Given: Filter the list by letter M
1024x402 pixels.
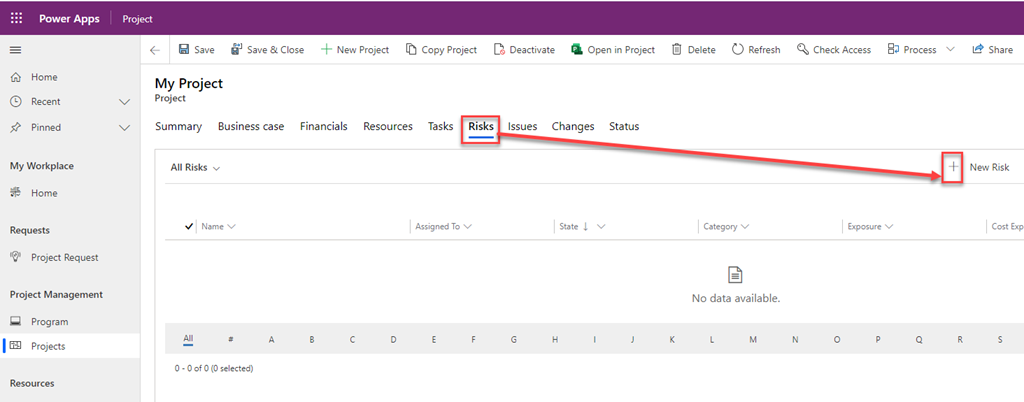Looking at the screenshot, I should 754,340.
